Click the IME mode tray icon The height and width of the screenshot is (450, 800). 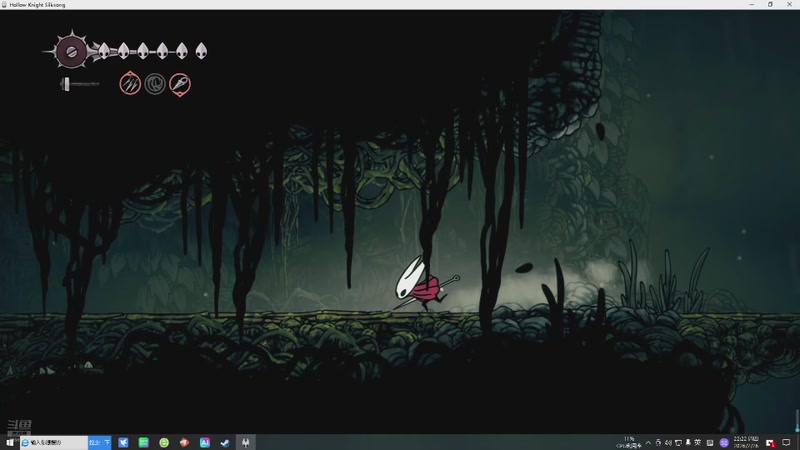coord(710,443)
